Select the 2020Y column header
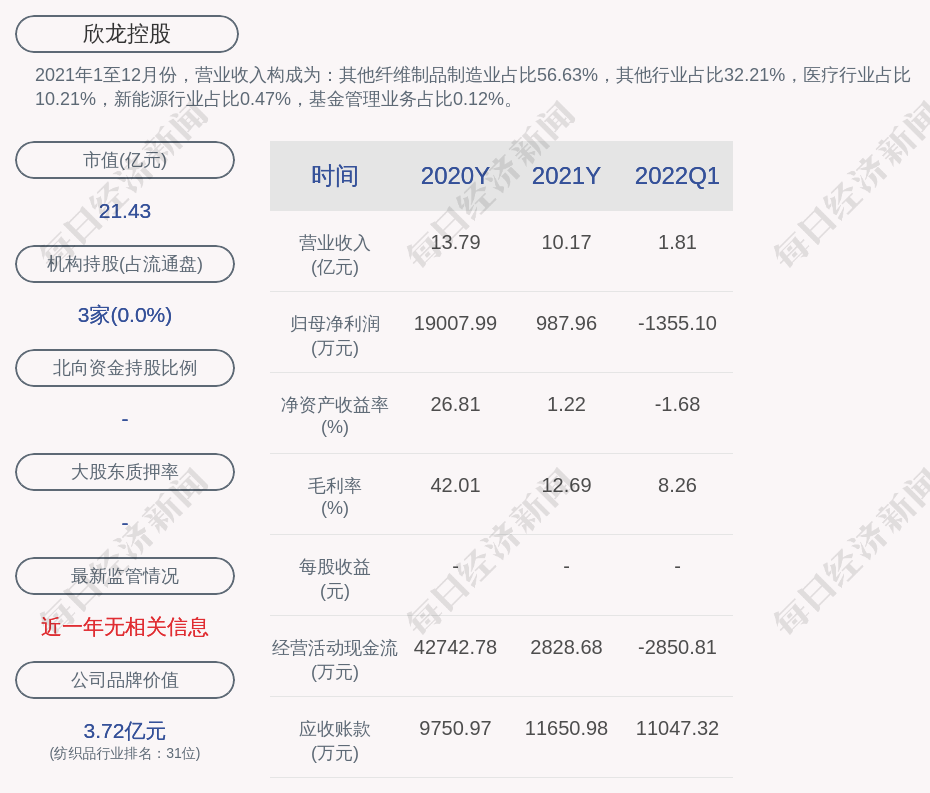Viewport: 930px width, 793px height. pos(455,176)
